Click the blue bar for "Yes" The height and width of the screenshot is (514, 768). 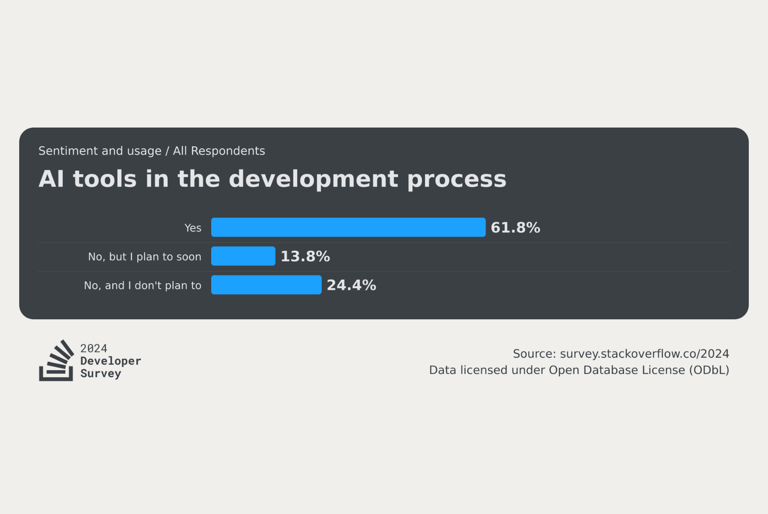348,228
